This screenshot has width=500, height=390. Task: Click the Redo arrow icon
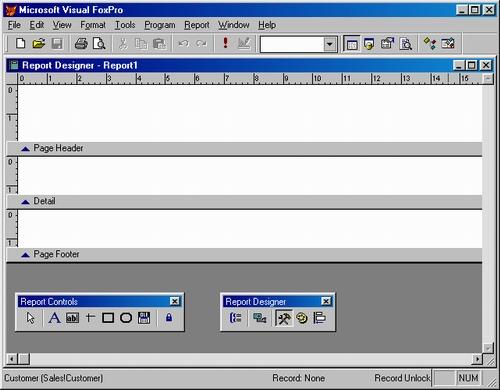point(201,44)
